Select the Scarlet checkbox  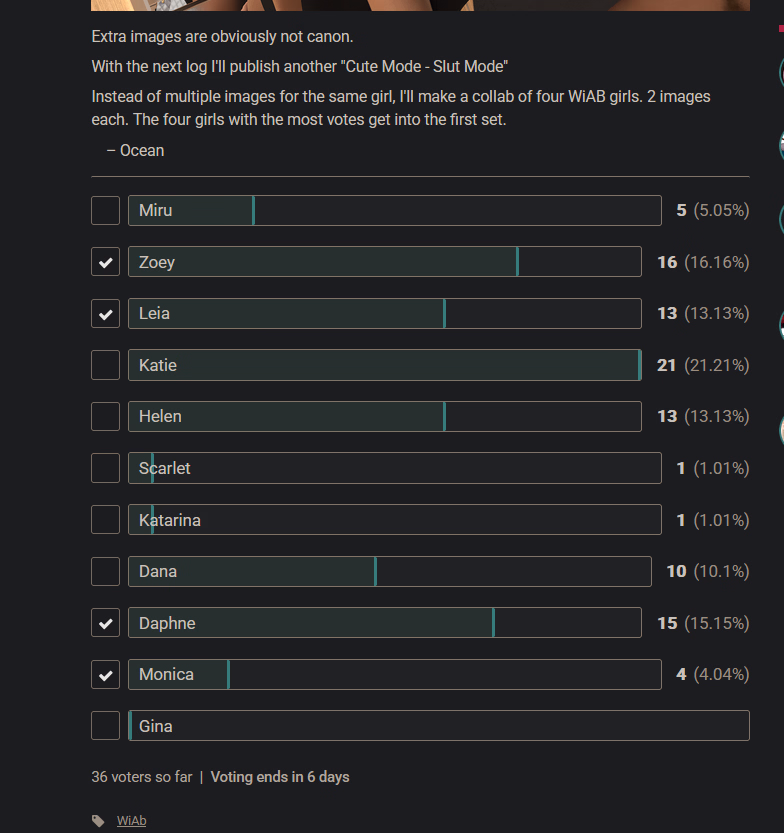[105, 468]
